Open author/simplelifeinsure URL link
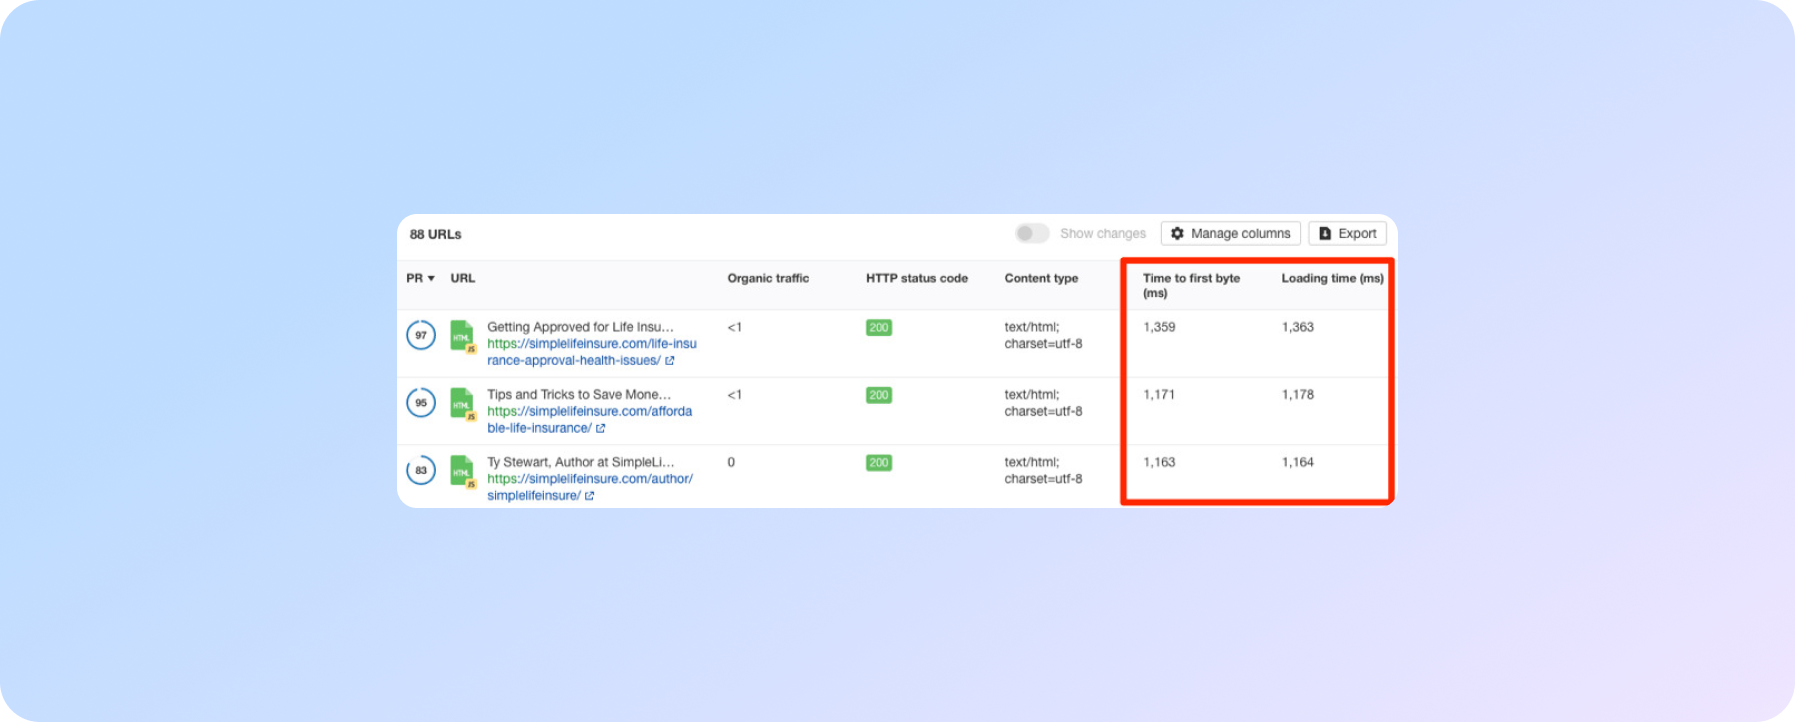 coord(589,487)
